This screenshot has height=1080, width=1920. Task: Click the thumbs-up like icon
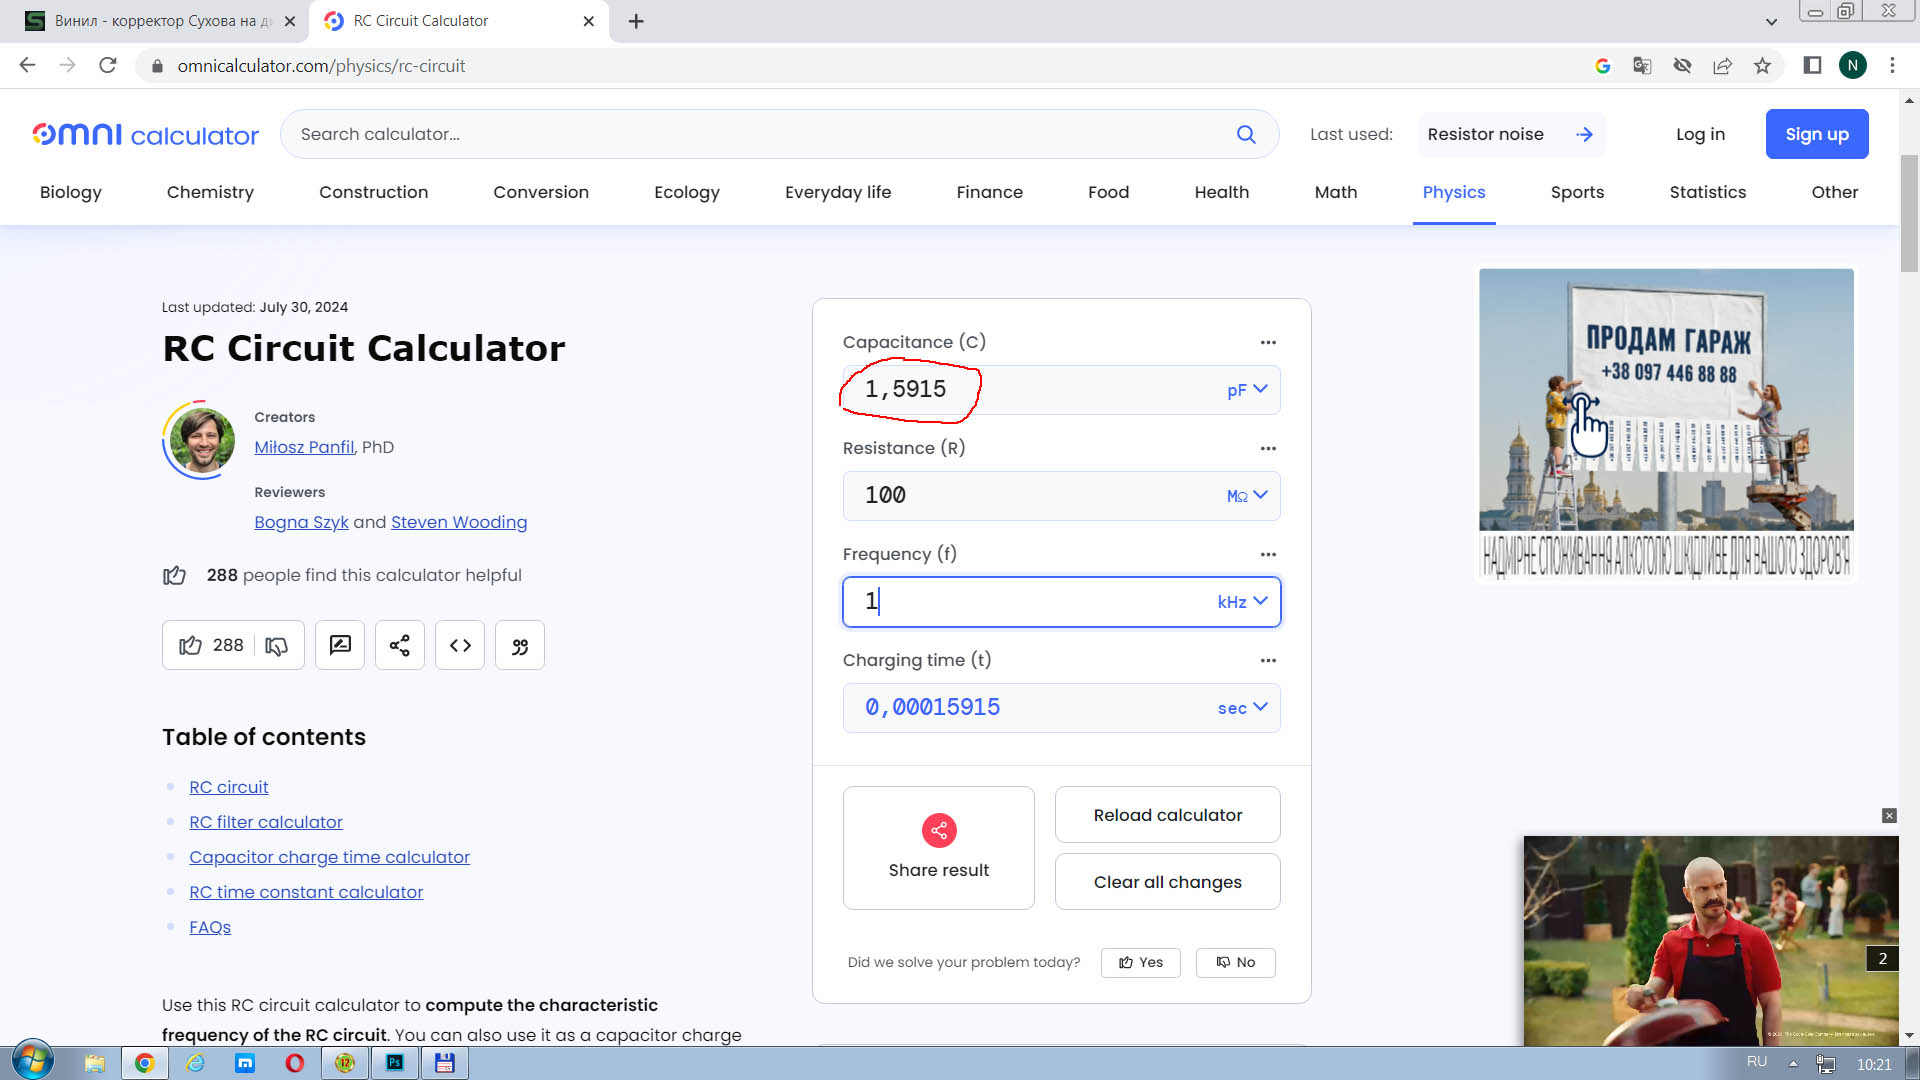(x=190, y=645)
